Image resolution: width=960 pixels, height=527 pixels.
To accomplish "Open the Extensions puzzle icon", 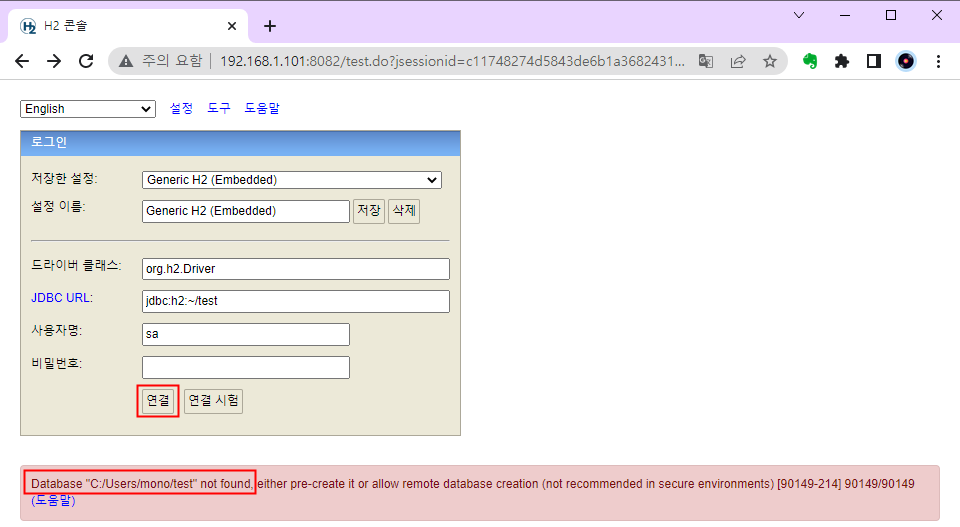I will [x=842, y=61].
